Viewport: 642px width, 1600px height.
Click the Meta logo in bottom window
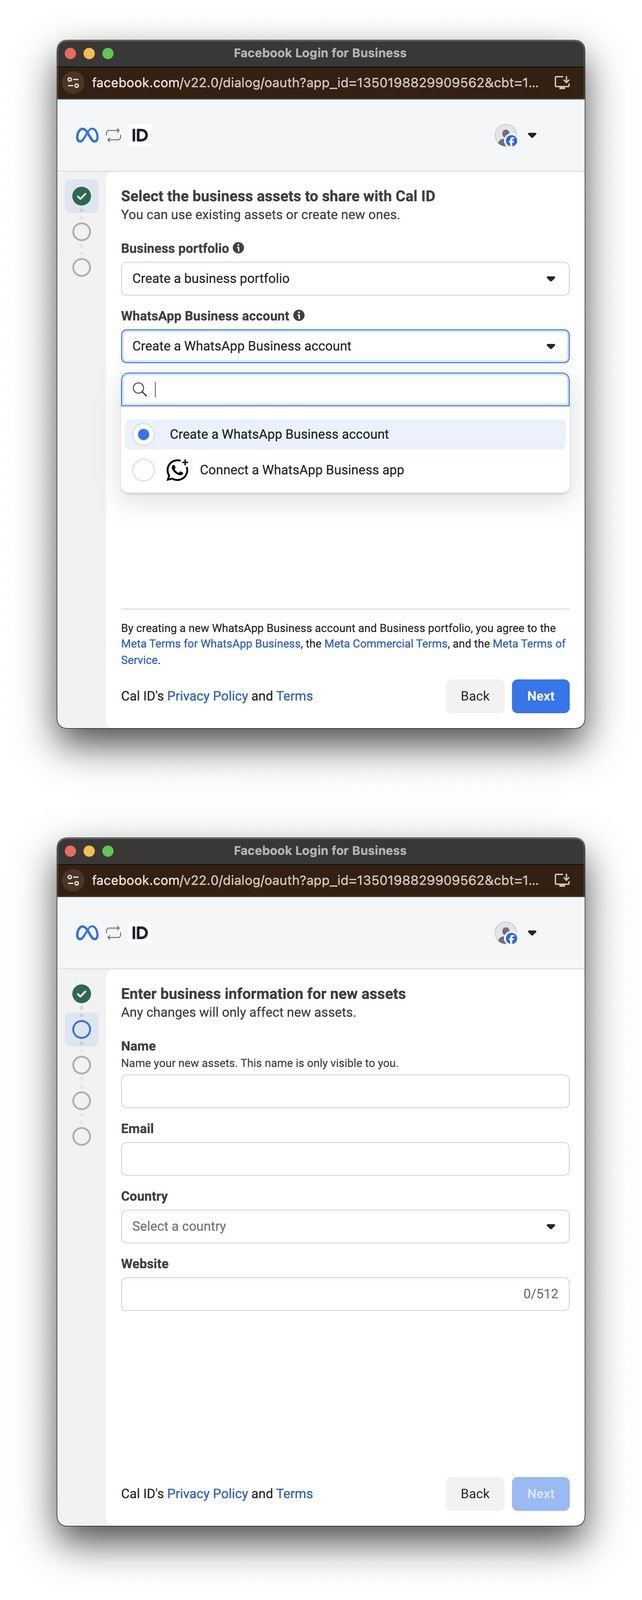(x=87, y=934)
